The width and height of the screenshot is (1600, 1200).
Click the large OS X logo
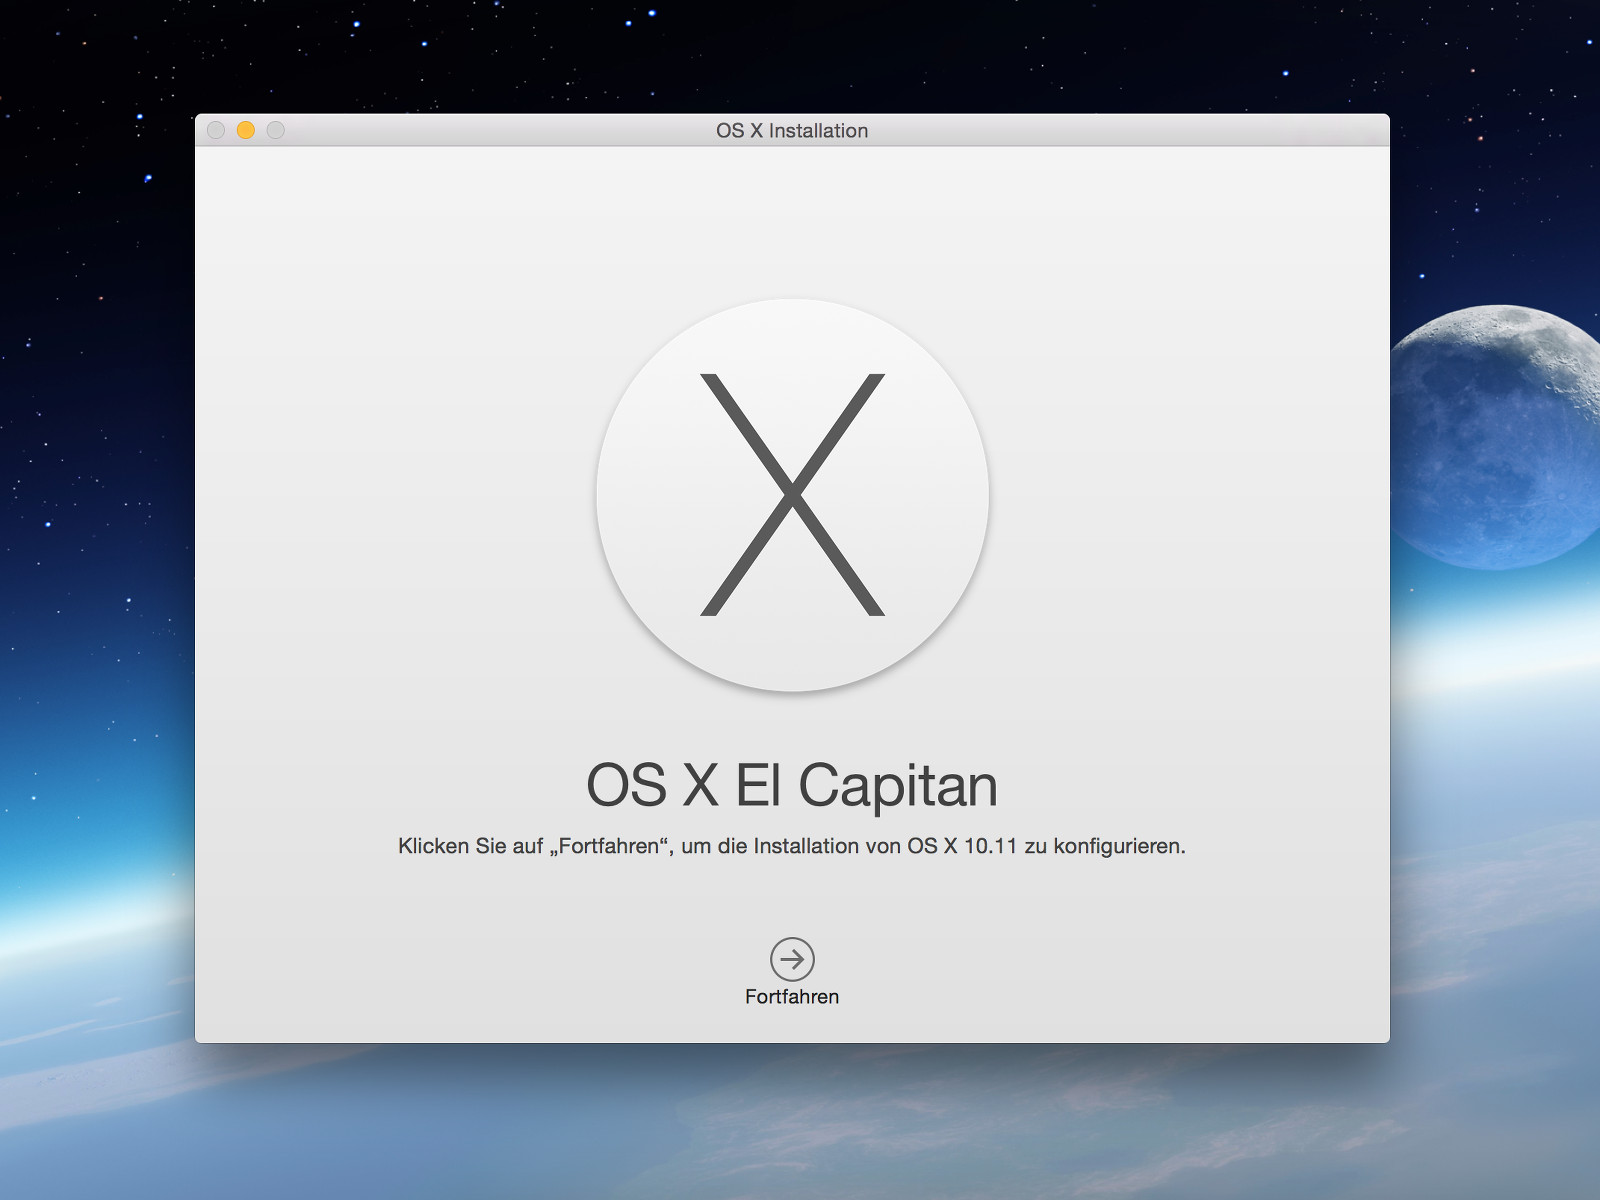(x=792, y=495)
